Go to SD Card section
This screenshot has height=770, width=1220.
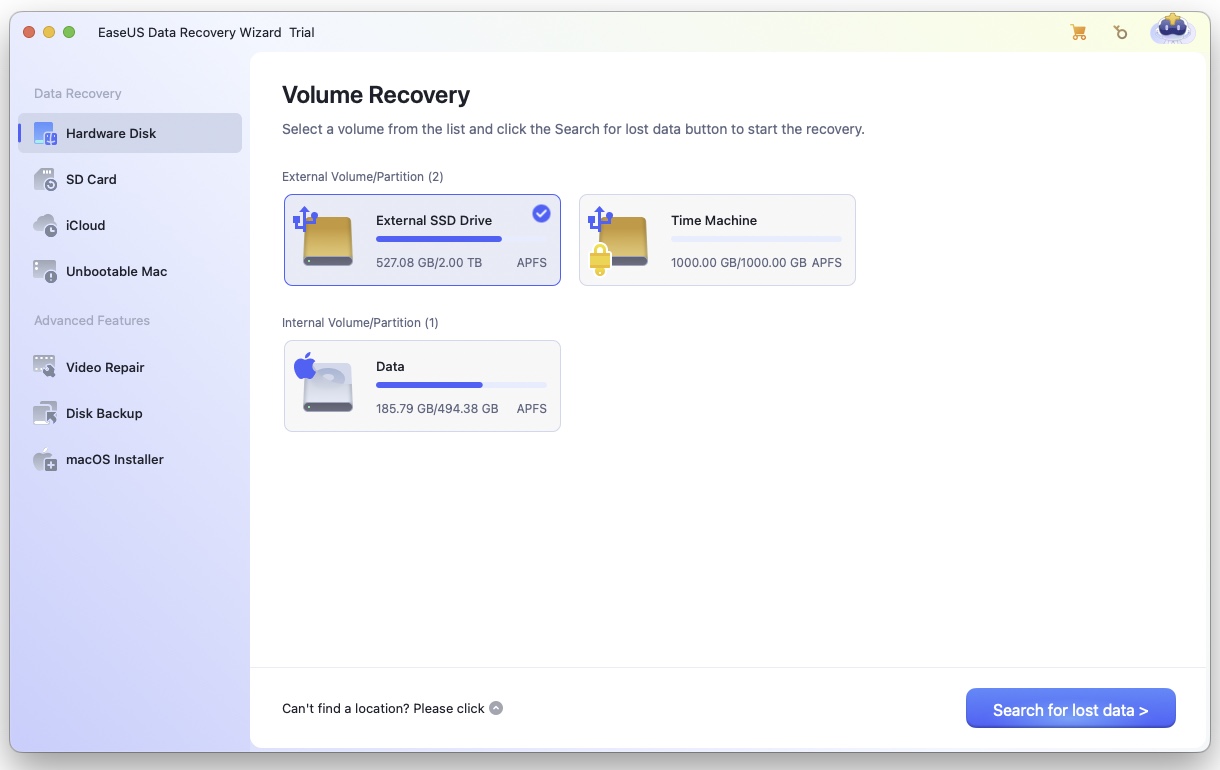pyautogui.click(x=130, y=179)
